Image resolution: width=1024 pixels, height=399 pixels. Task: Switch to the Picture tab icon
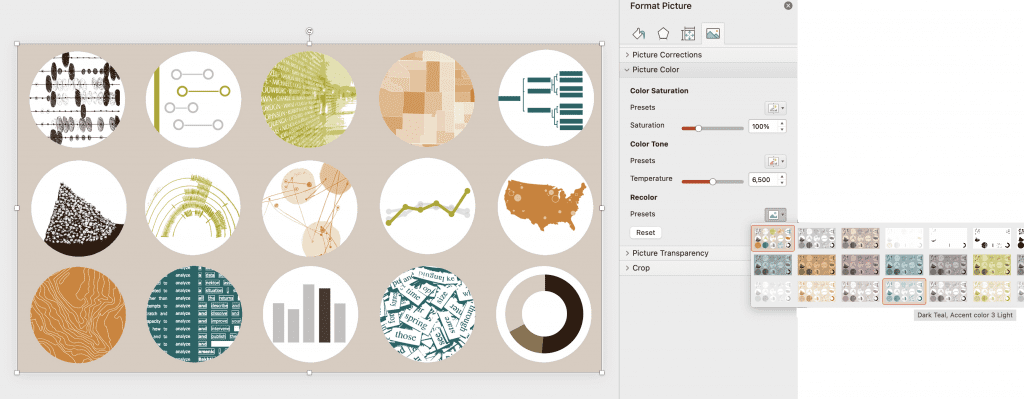(712, 33)
